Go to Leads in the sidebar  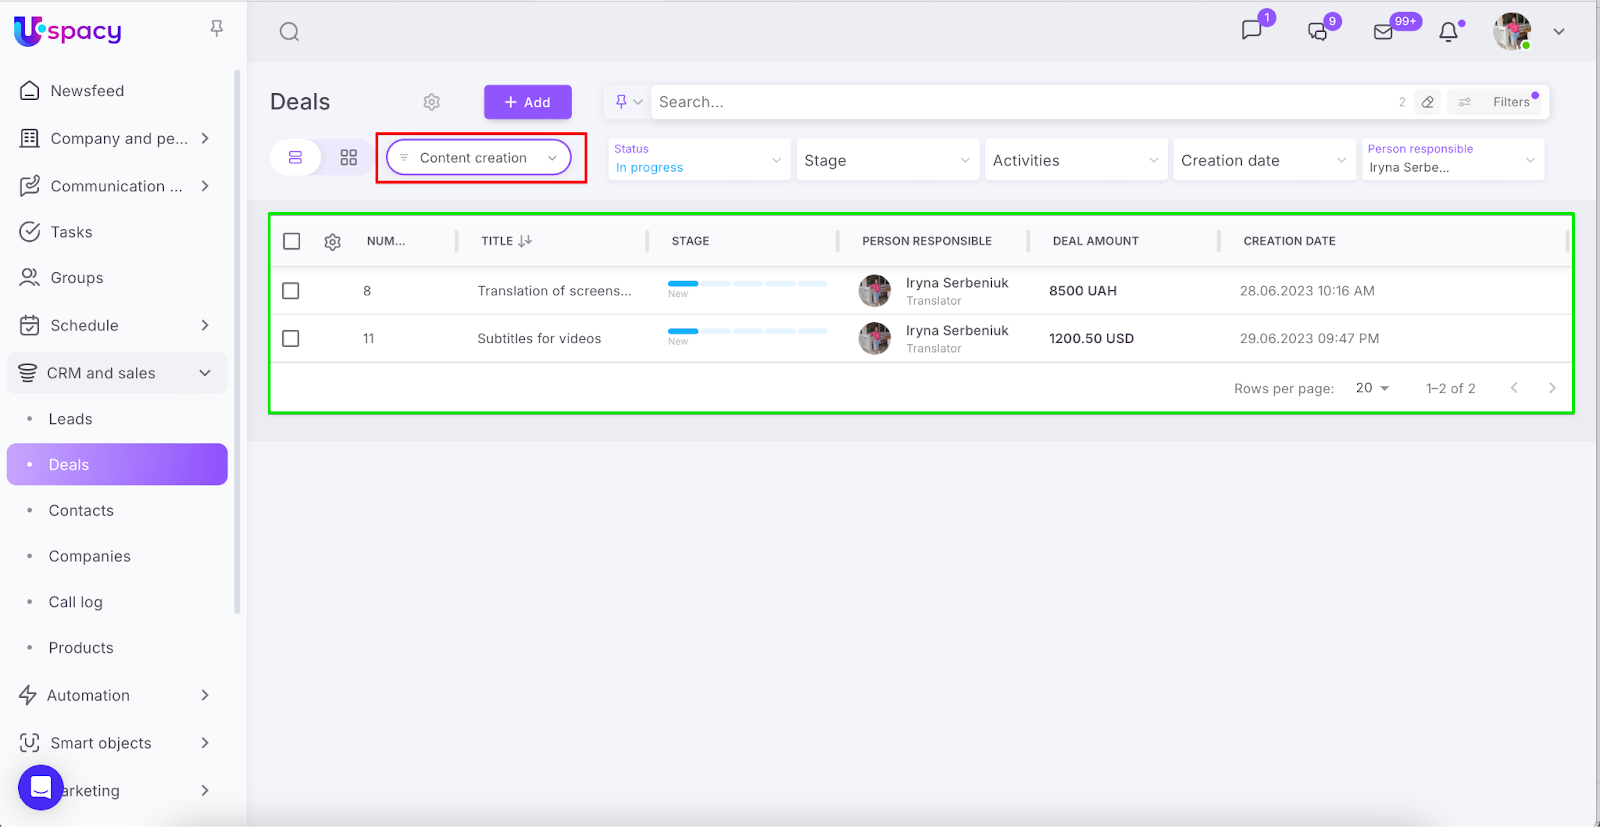pos(70,419)
